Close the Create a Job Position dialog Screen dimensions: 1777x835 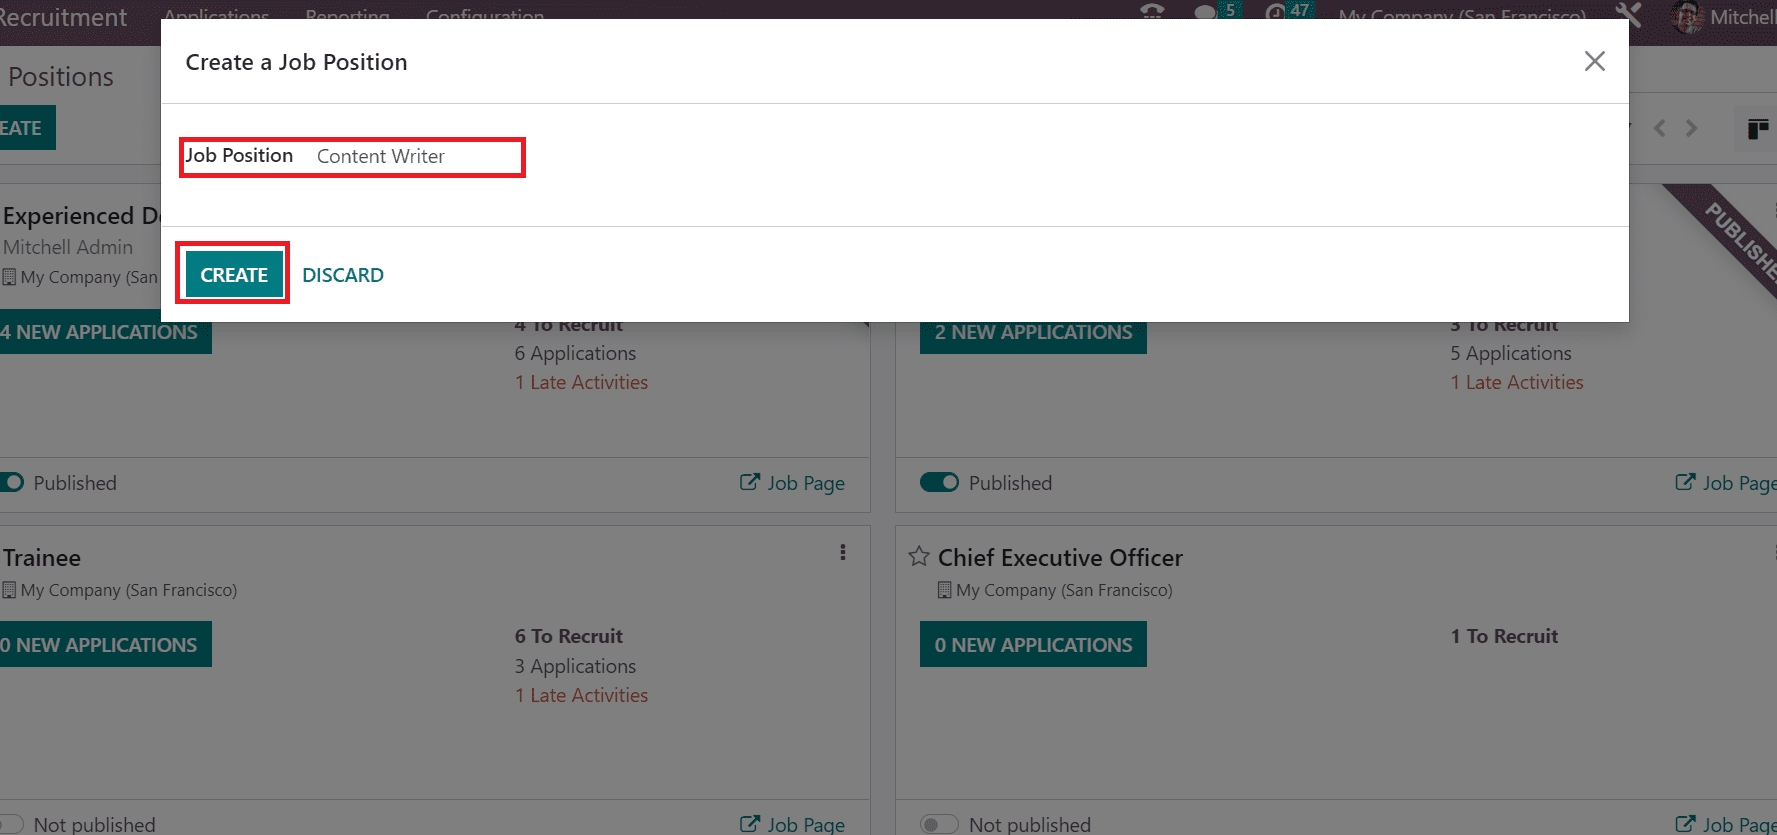[x=1594, y=61]
